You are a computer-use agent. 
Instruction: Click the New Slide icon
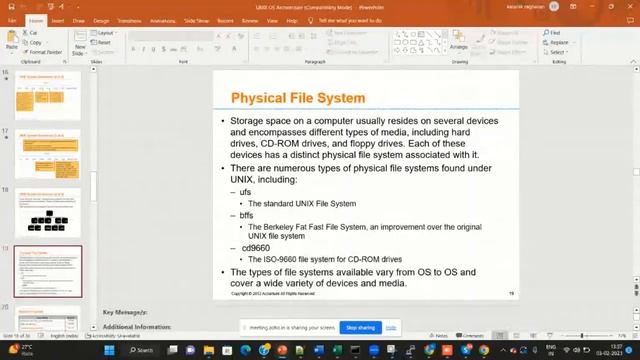click(80, 37)
